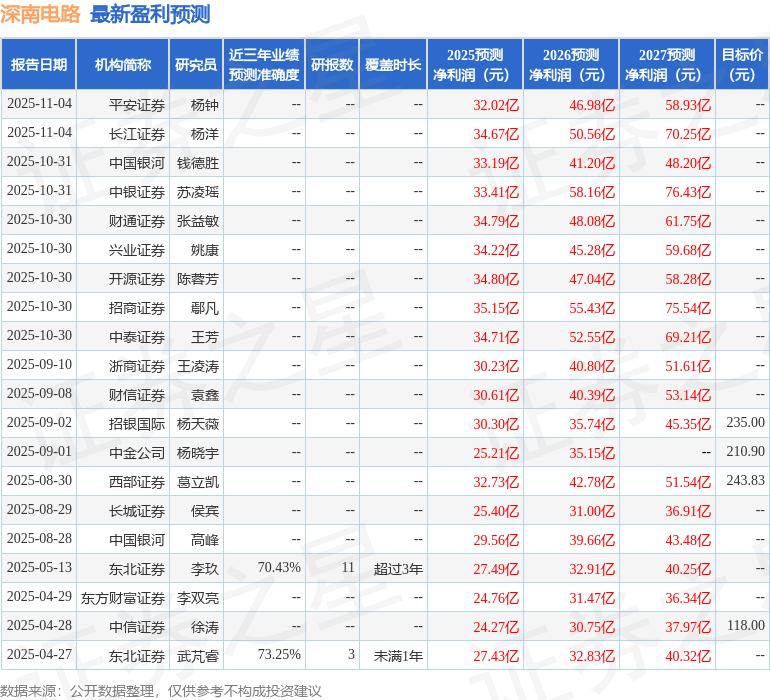Viewport: 770px width, 700px height.
Task: Open the 招银国际 institution entry
Action: [137, 423]
